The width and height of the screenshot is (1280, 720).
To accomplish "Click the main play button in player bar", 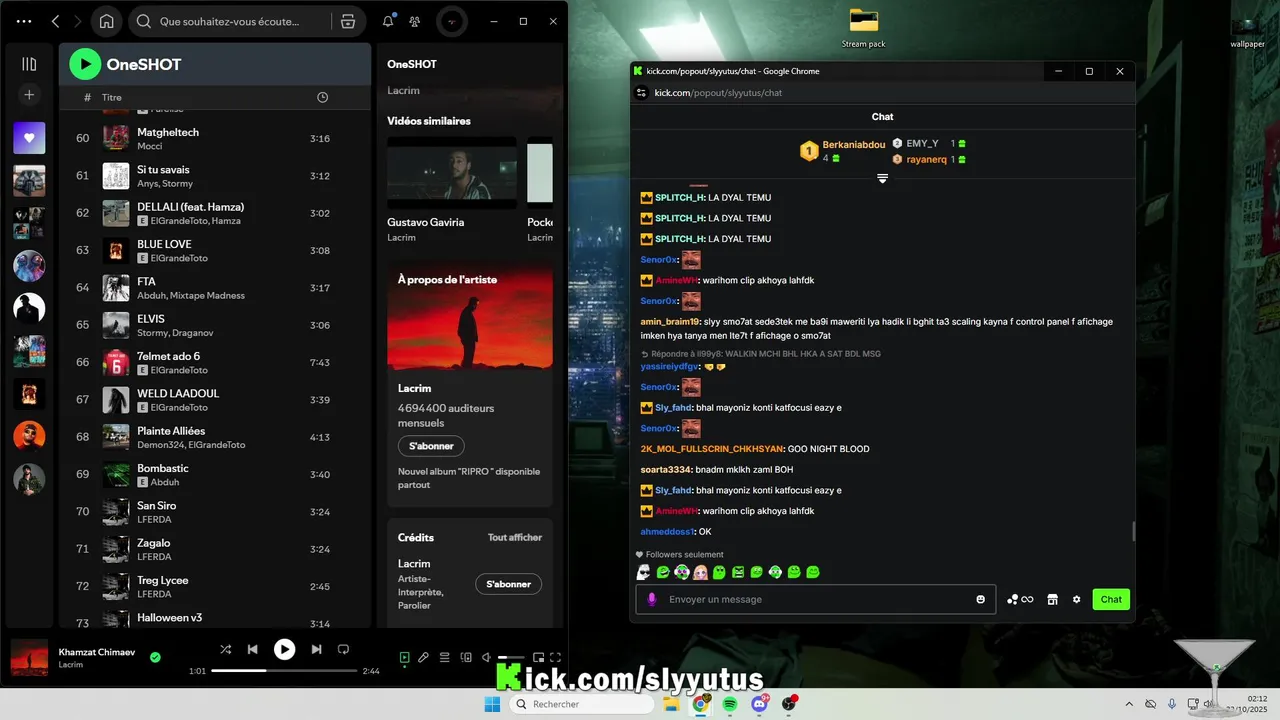I will tap(285, 649).
